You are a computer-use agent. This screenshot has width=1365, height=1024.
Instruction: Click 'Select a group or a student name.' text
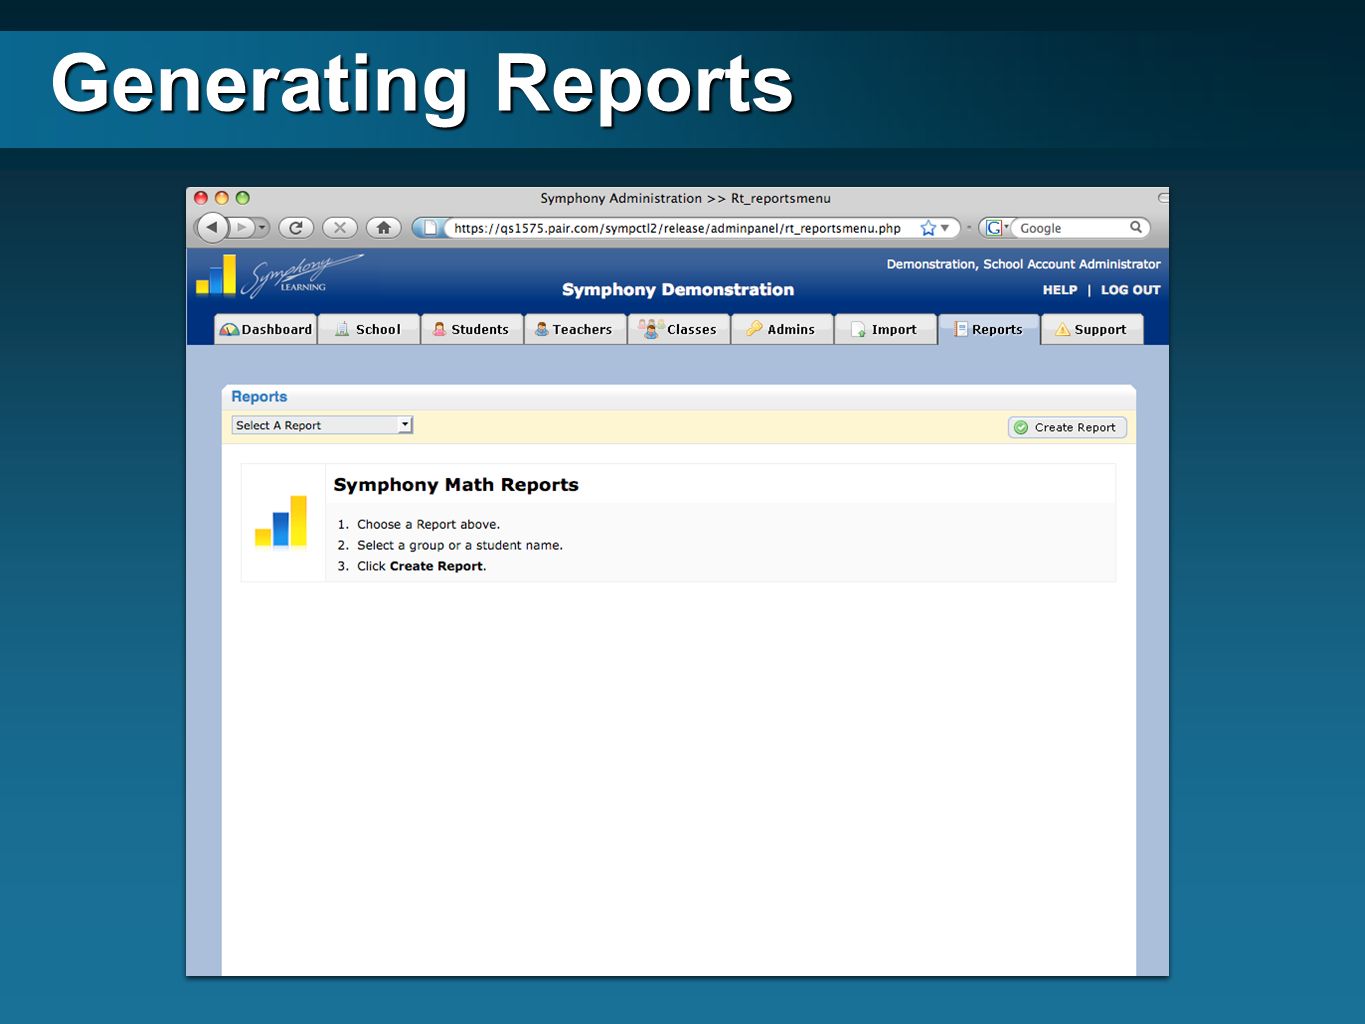(x=460, y=545)
